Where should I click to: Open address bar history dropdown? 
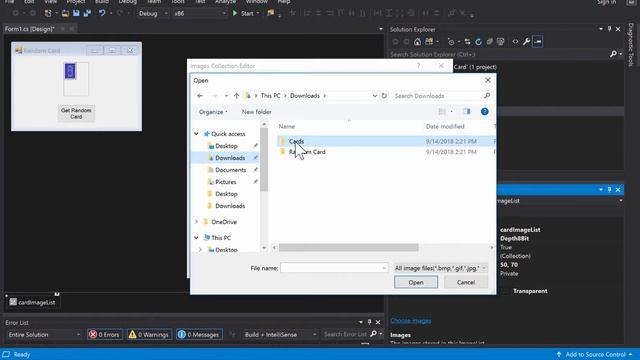click(x=375, y=96)
